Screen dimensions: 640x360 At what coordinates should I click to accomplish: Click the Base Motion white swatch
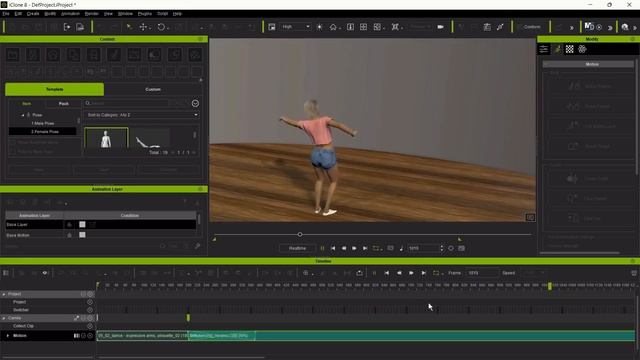tap(82, 235)
